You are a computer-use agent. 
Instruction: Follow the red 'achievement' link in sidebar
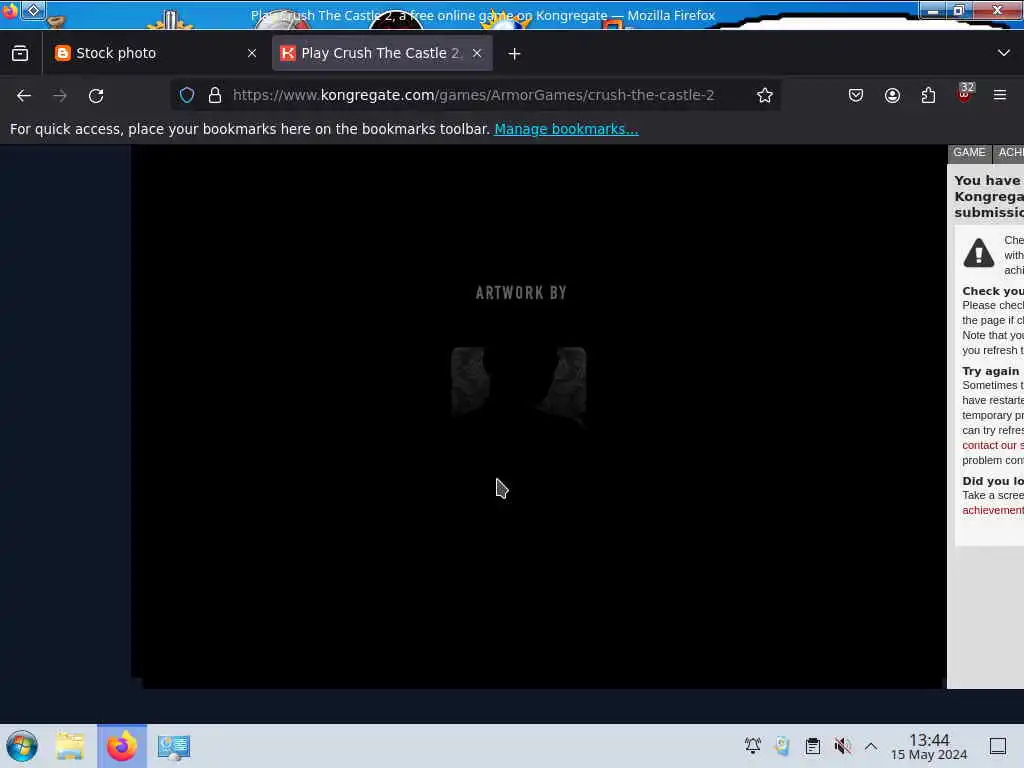993,510
